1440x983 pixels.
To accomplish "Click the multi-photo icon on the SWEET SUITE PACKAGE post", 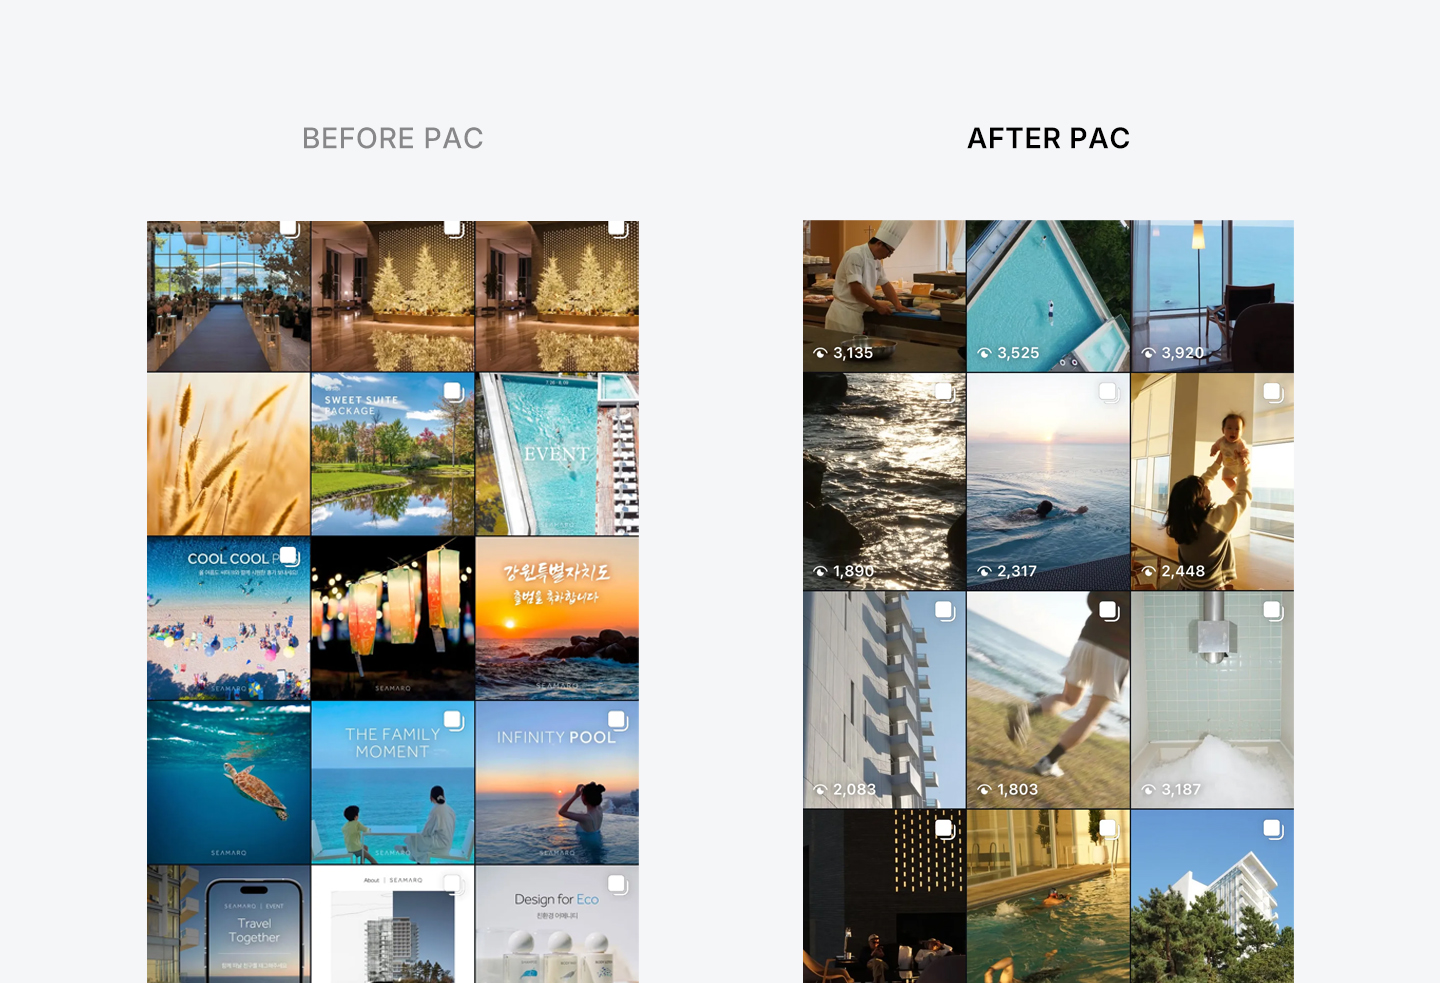I will point(453,392).
